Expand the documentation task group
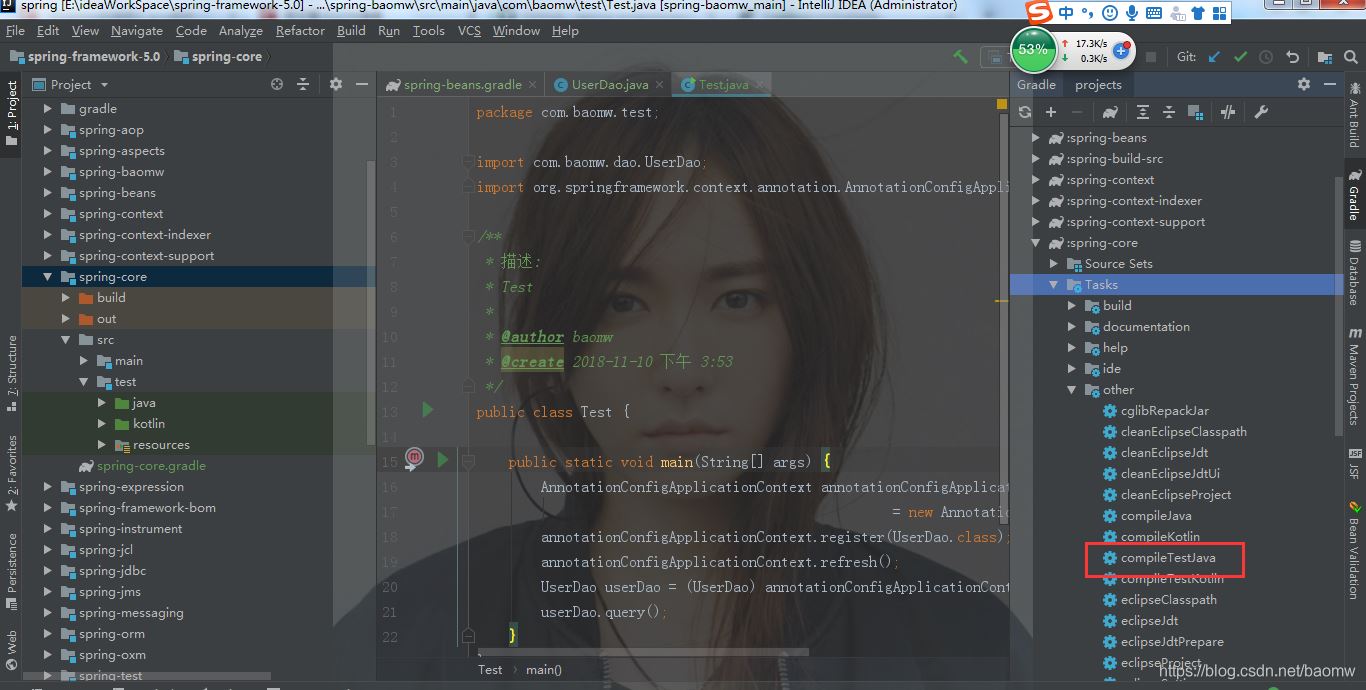Image resolution: width=1366 pixels, height=690 pixels. point(1072,327)
